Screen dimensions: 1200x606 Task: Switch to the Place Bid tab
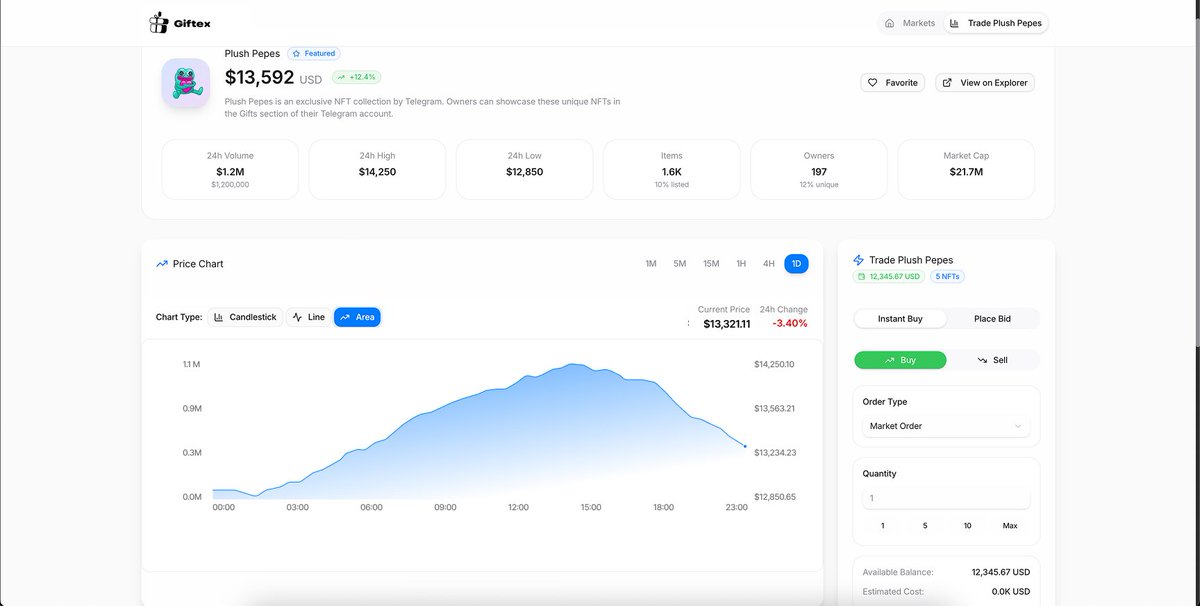click(x=991, y=318)
